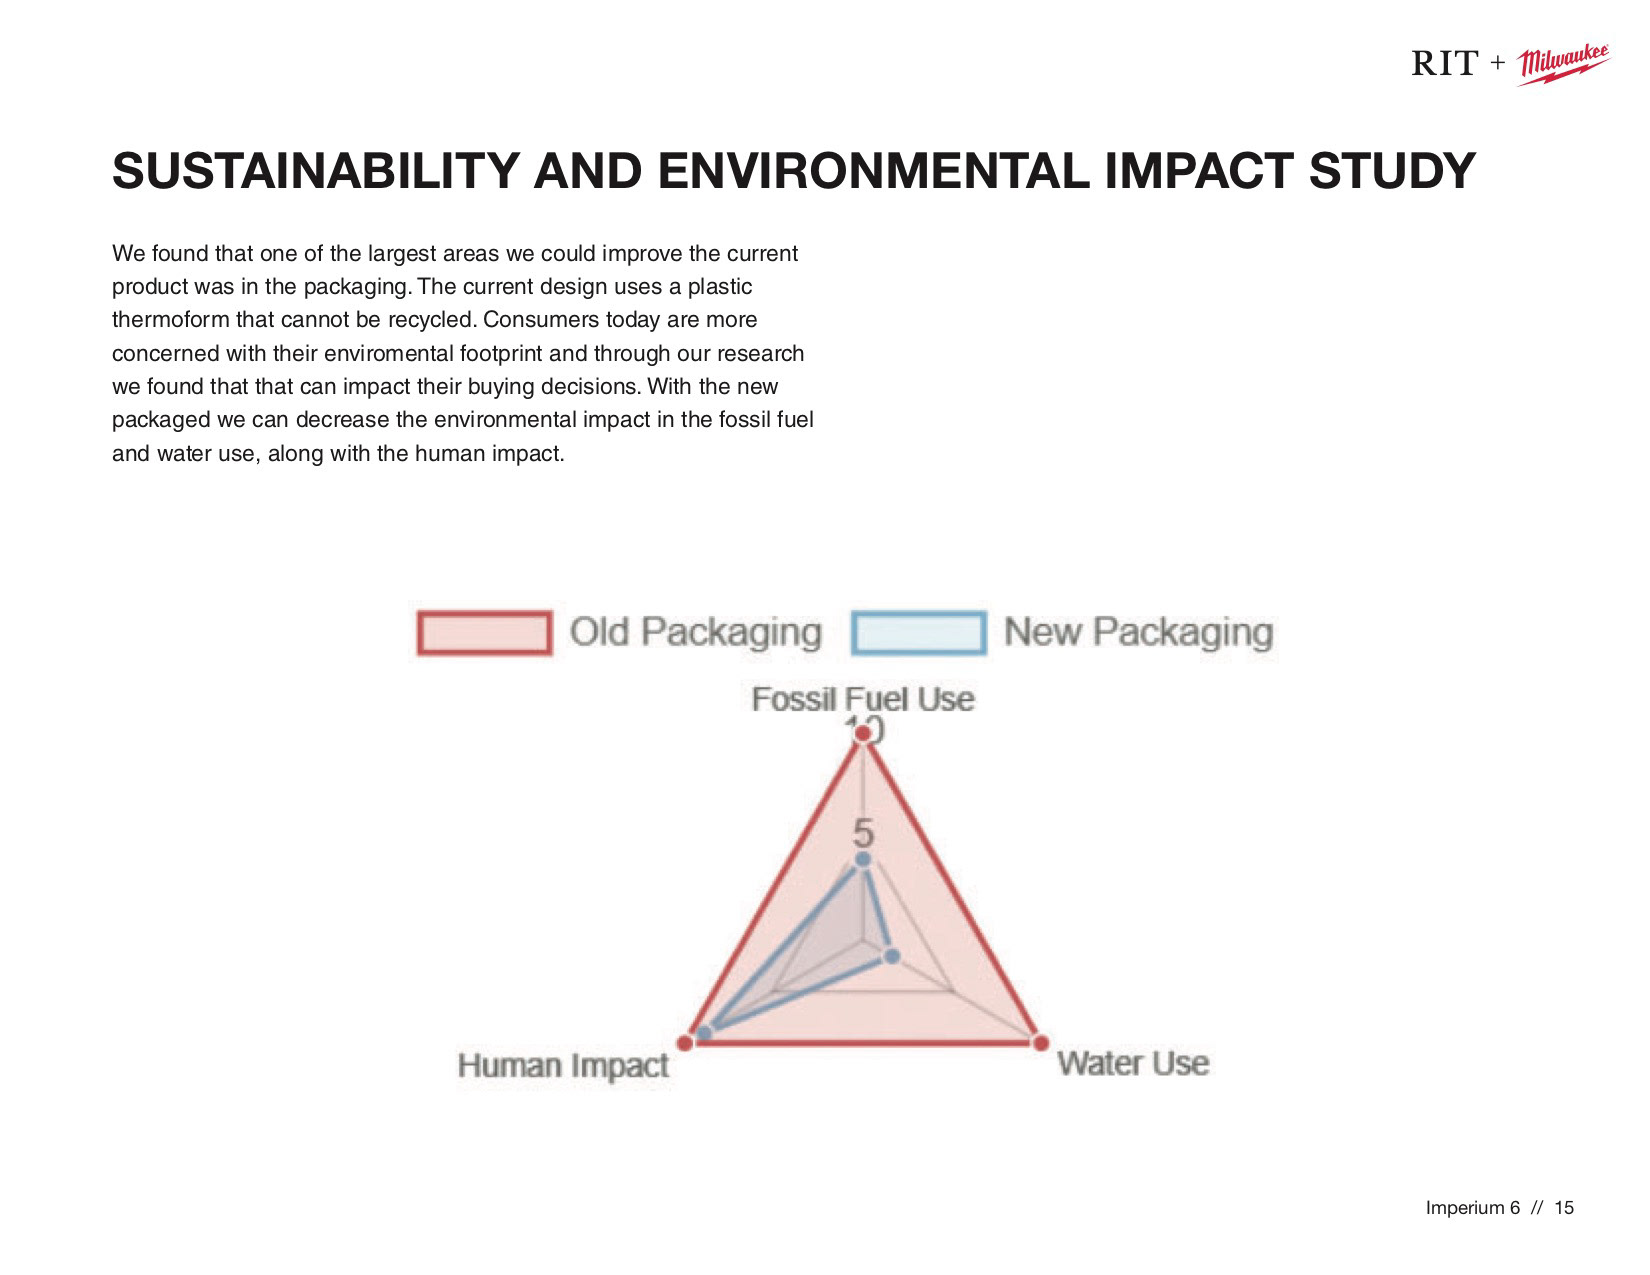Click the Imperium 6 // 15 page footer
Screen dimensions: 1650x1275
[1499, 1208]
